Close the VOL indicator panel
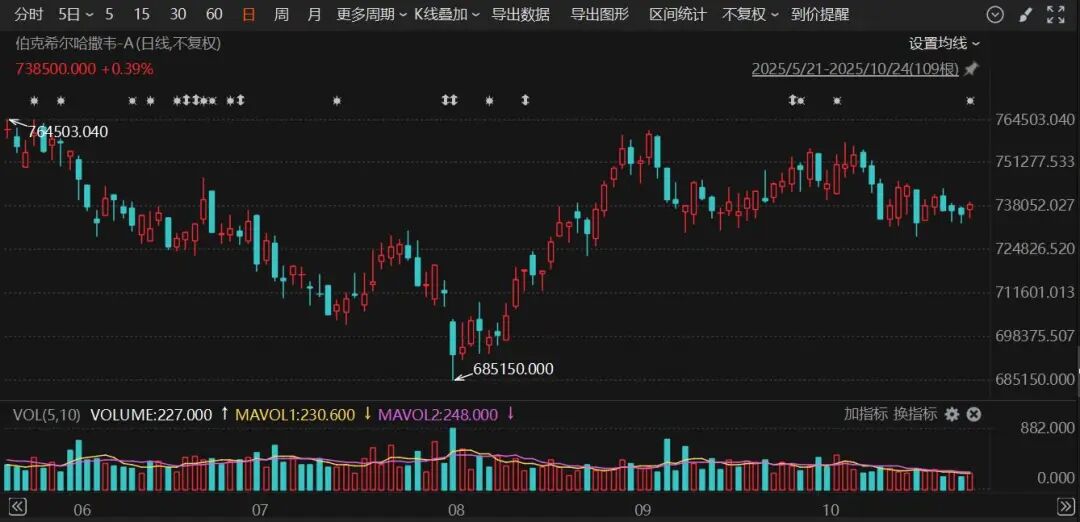Viewport: 1080px width, 522px height. [x=973, y=414]
